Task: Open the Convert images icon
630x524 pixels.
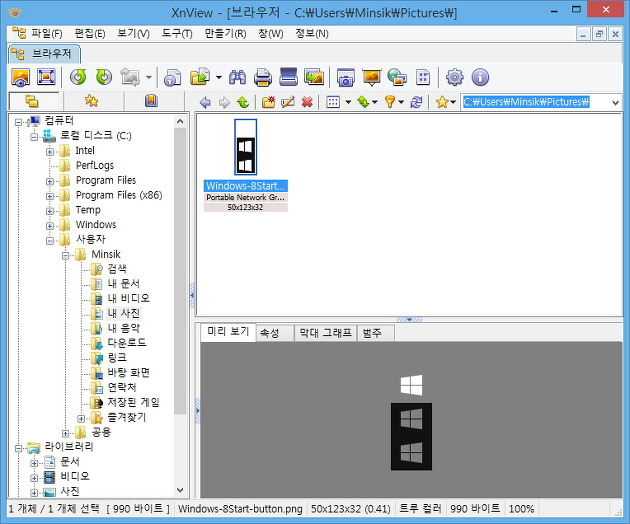Action: (x=314, y=77)
